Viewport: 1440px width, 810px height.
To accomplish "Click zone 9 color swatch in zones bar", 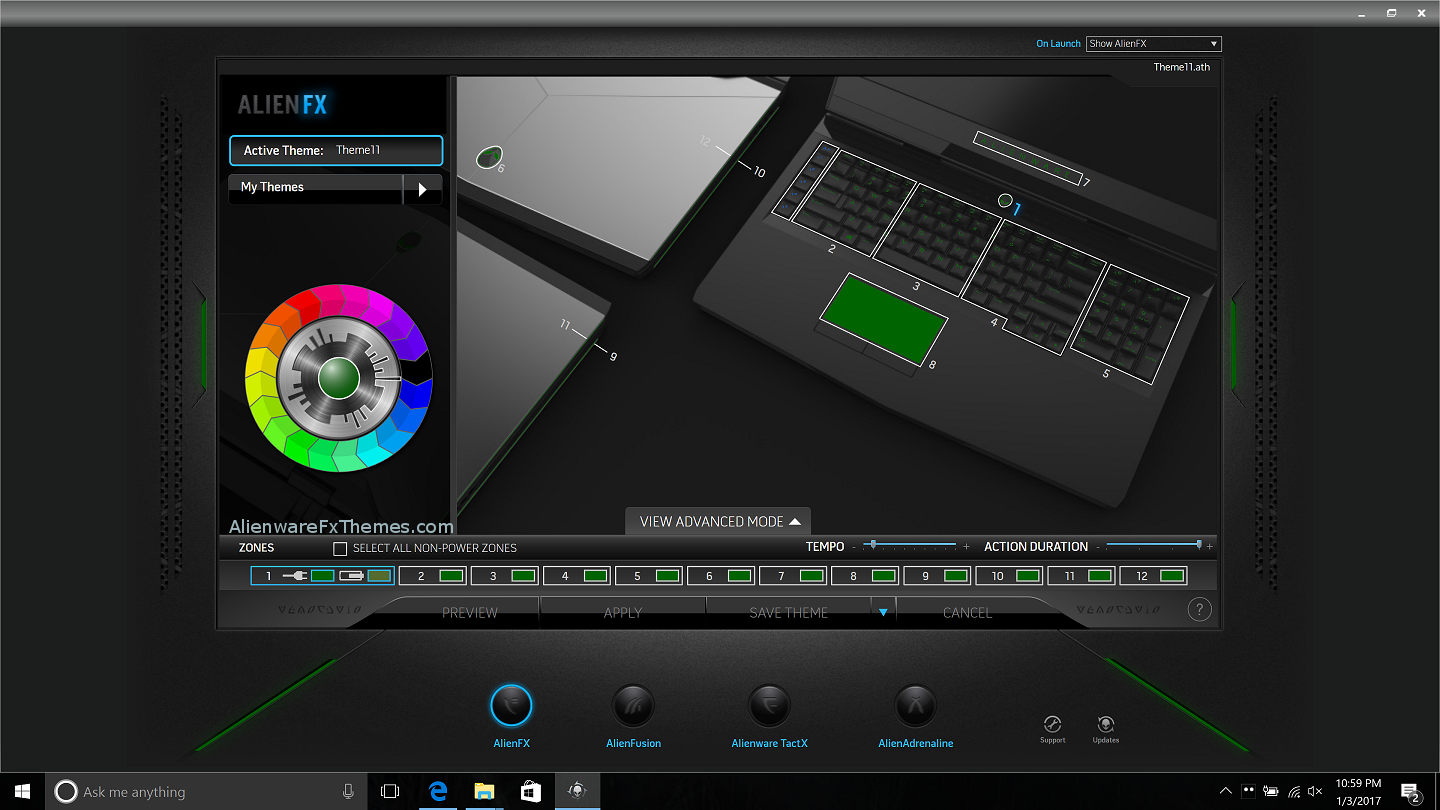I will point(955,576).
